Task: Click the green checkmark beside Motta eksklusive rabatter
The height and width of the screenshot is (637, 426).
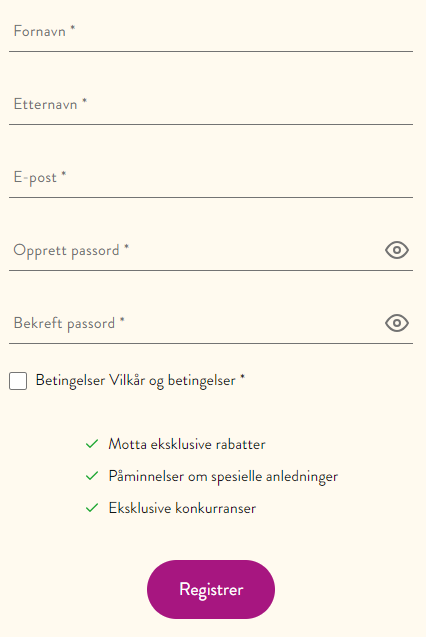Action: click(92, 444)
